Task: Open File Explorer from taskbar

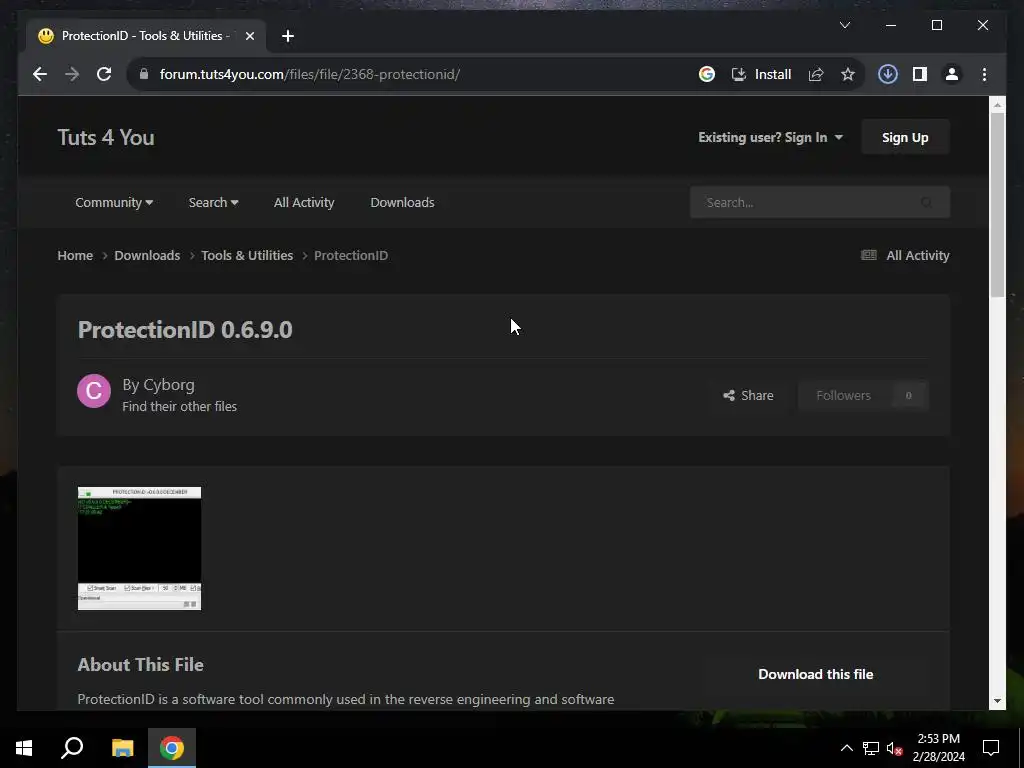Action: coord(122,748)
